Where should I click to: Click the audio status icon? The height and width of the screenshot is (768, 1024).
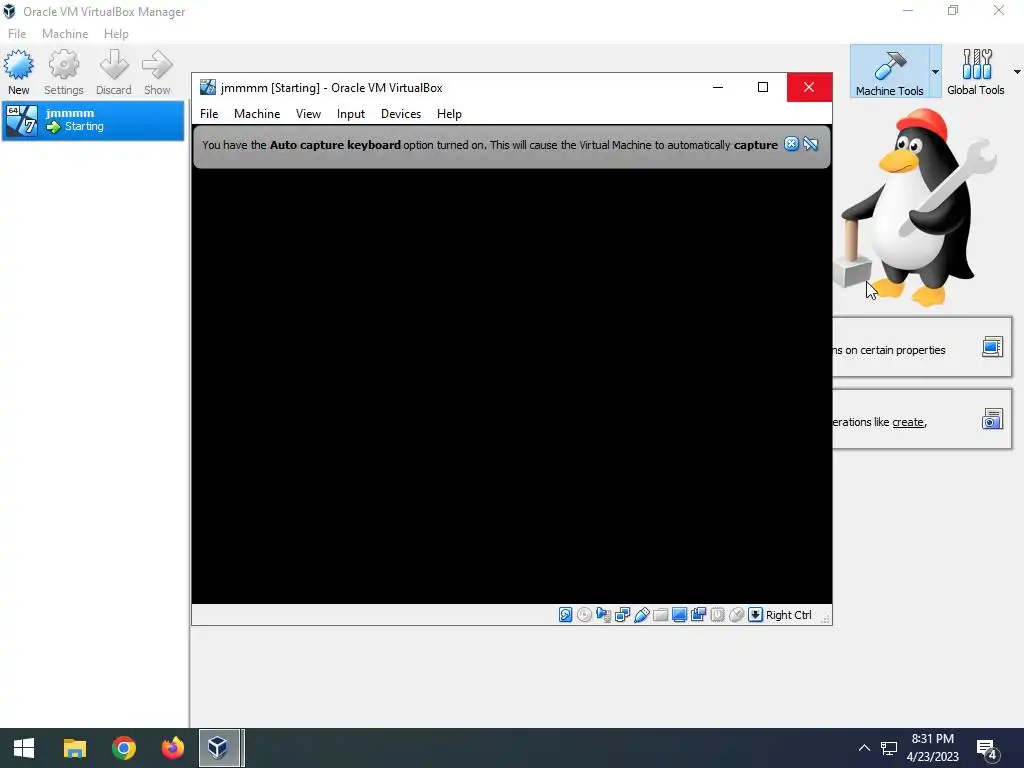603,615
